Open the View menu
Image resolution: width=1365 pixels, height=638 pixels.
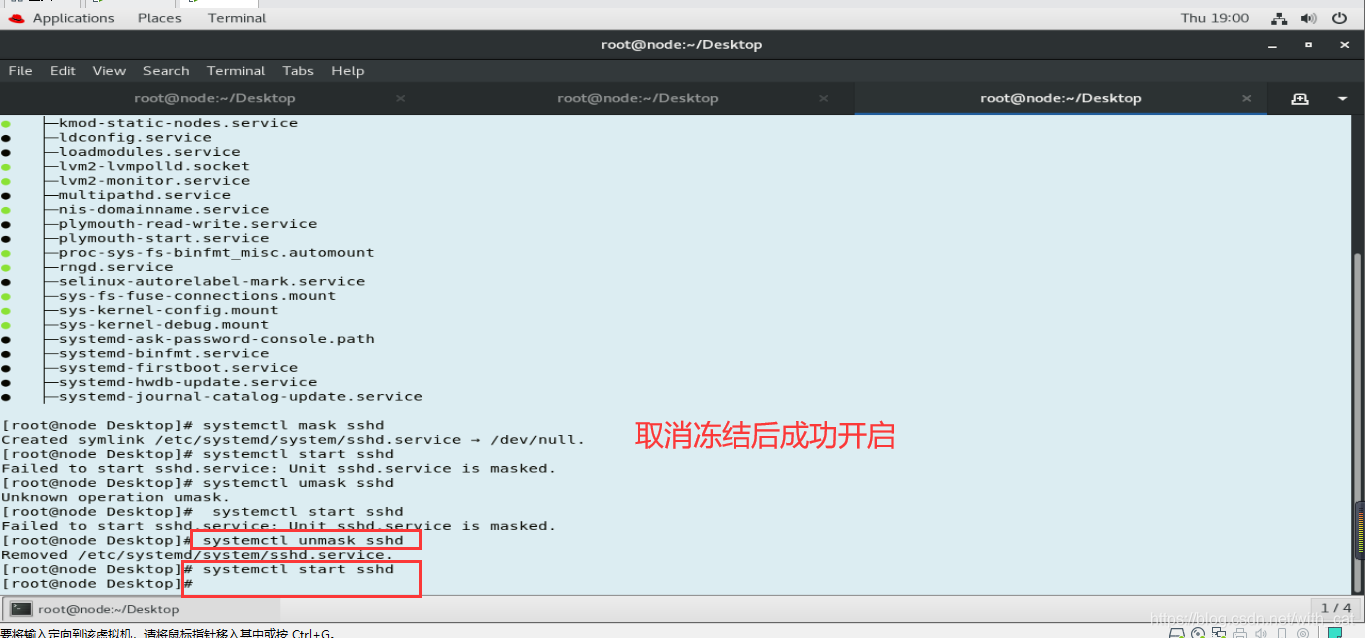coord(109,71)
